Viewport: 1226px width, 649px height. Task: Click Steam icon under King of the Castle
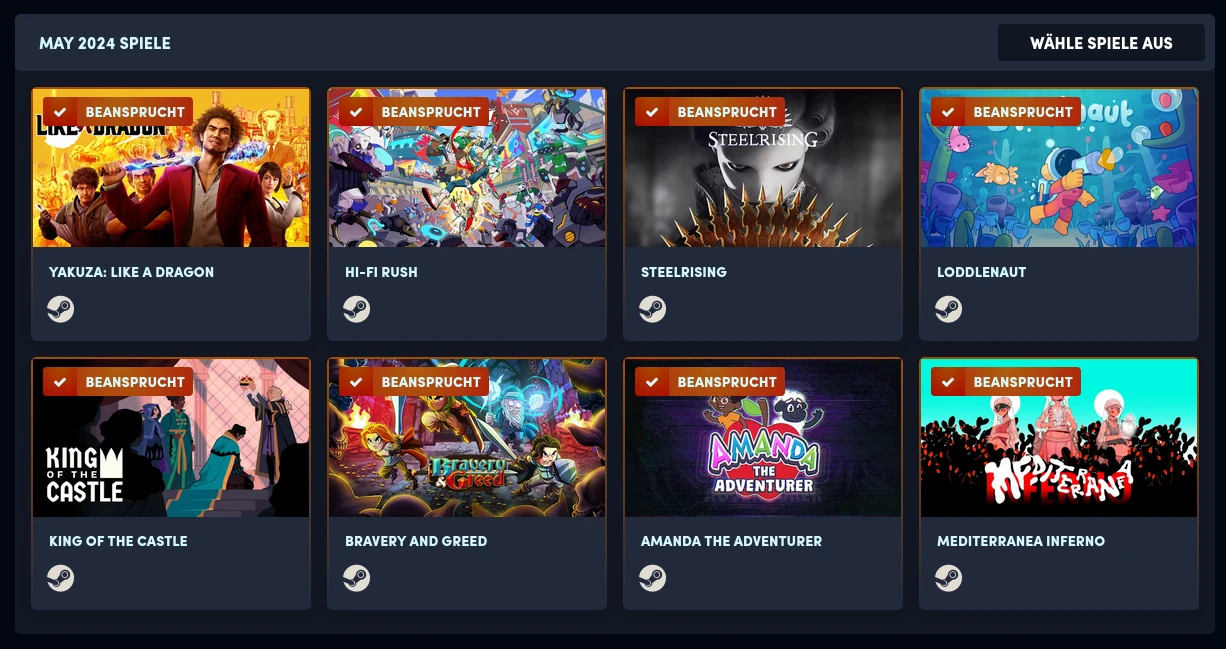click(x=61, y=578)
